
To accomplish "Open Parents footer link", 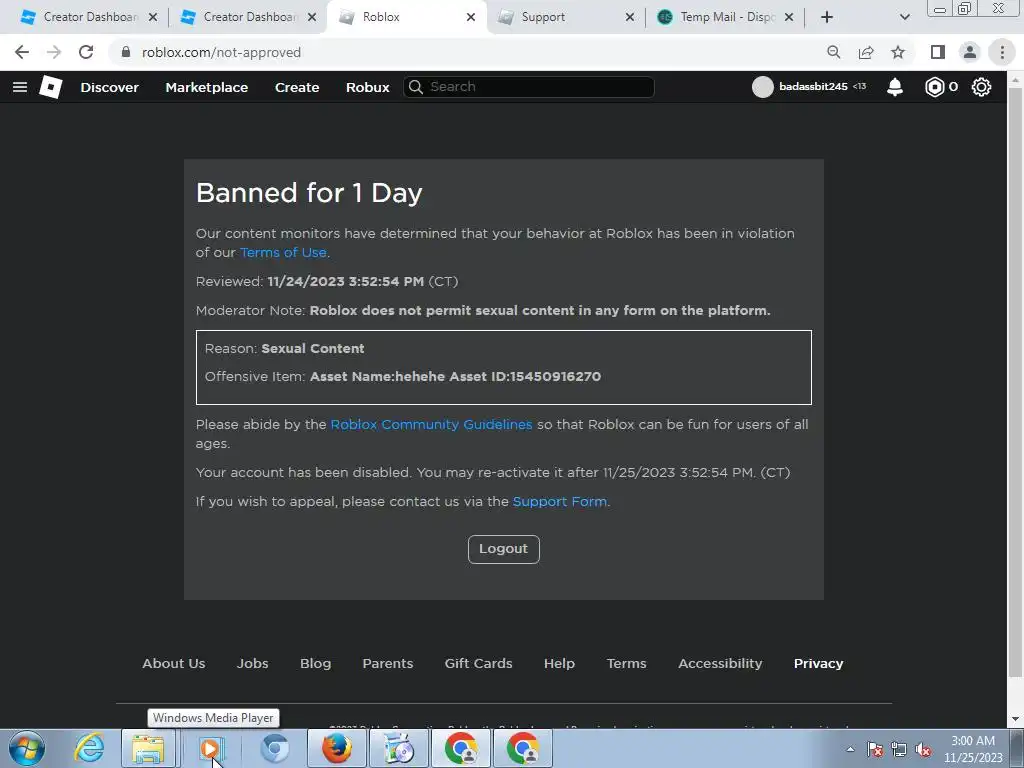I will click(x=388, y=664).
